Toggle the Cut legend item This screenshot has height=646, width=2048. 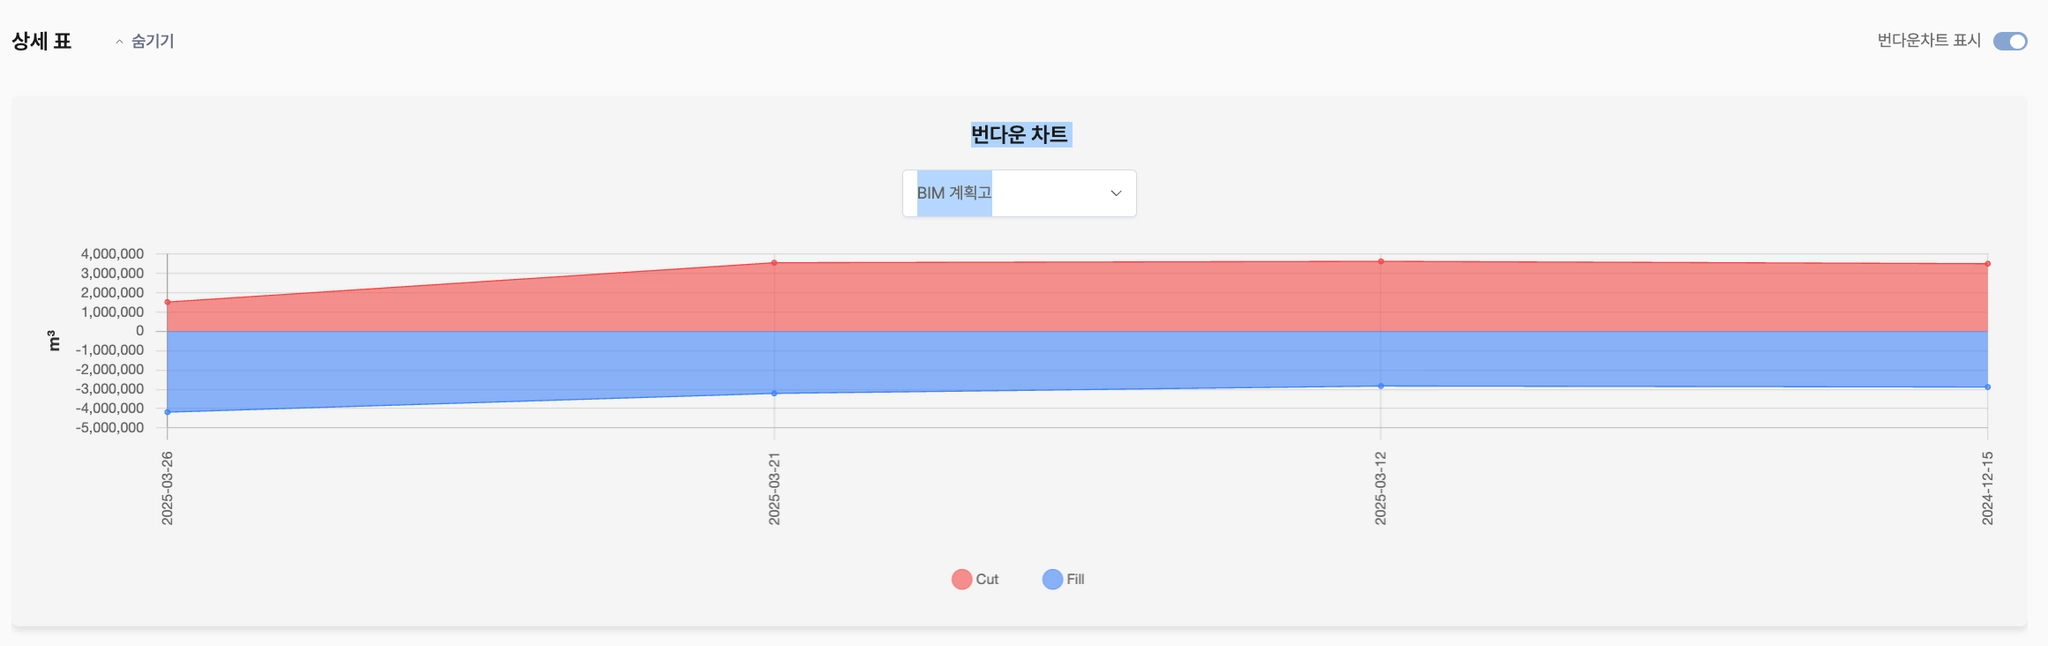tap(975, 579)
